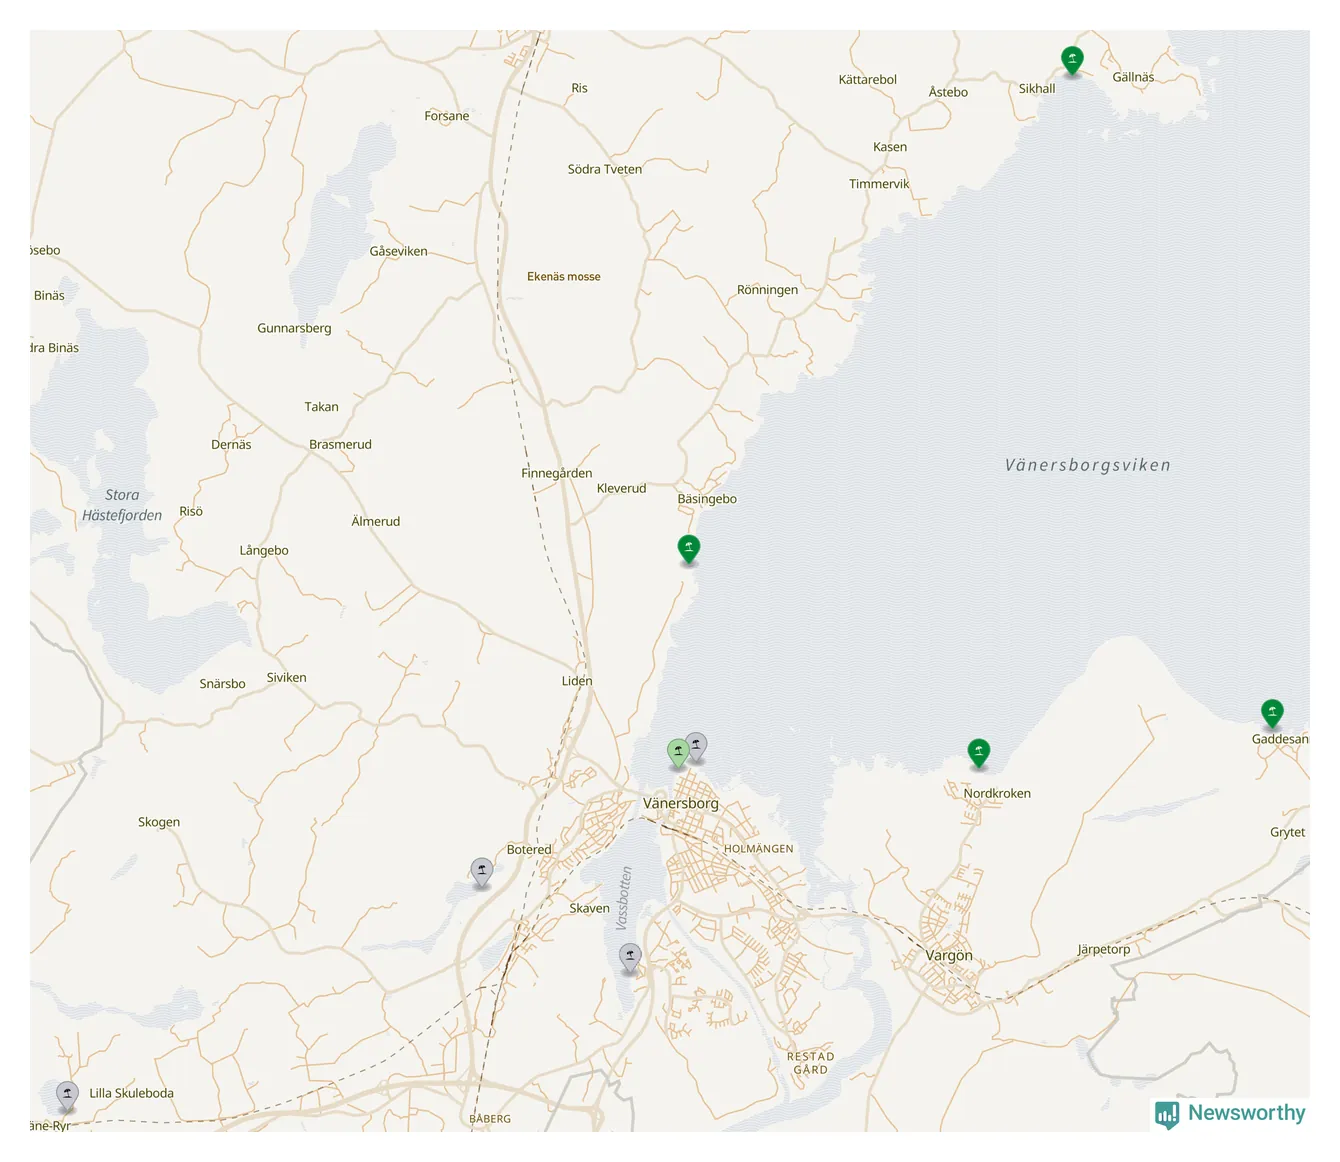This screenshot has height=1162, width=1340.
Task: Click the Järpetorp place label
Action: point(1104,949)
